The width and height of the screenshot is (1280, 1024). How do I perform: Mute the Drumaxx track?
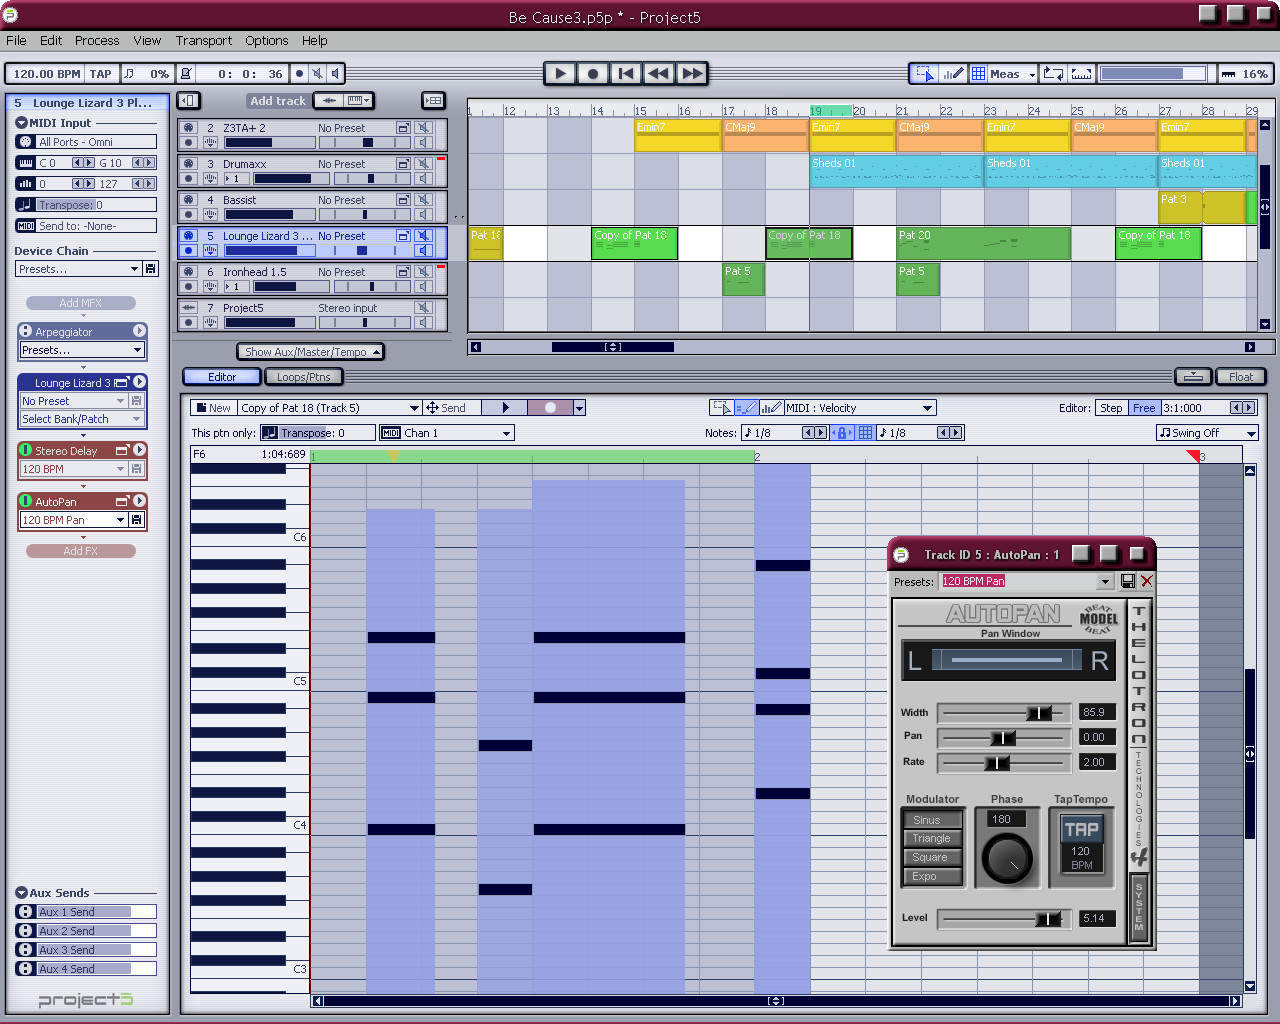point(424,163)
